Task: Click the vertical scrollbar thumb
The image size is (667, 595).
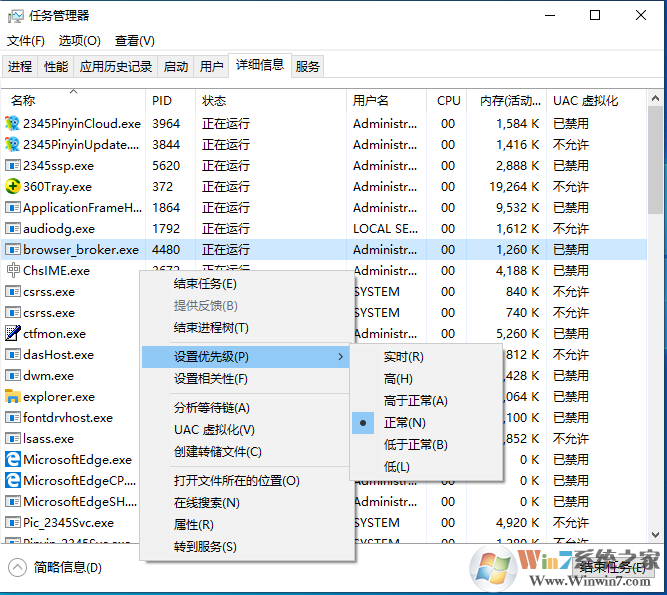Action: (x=655, y=160)
